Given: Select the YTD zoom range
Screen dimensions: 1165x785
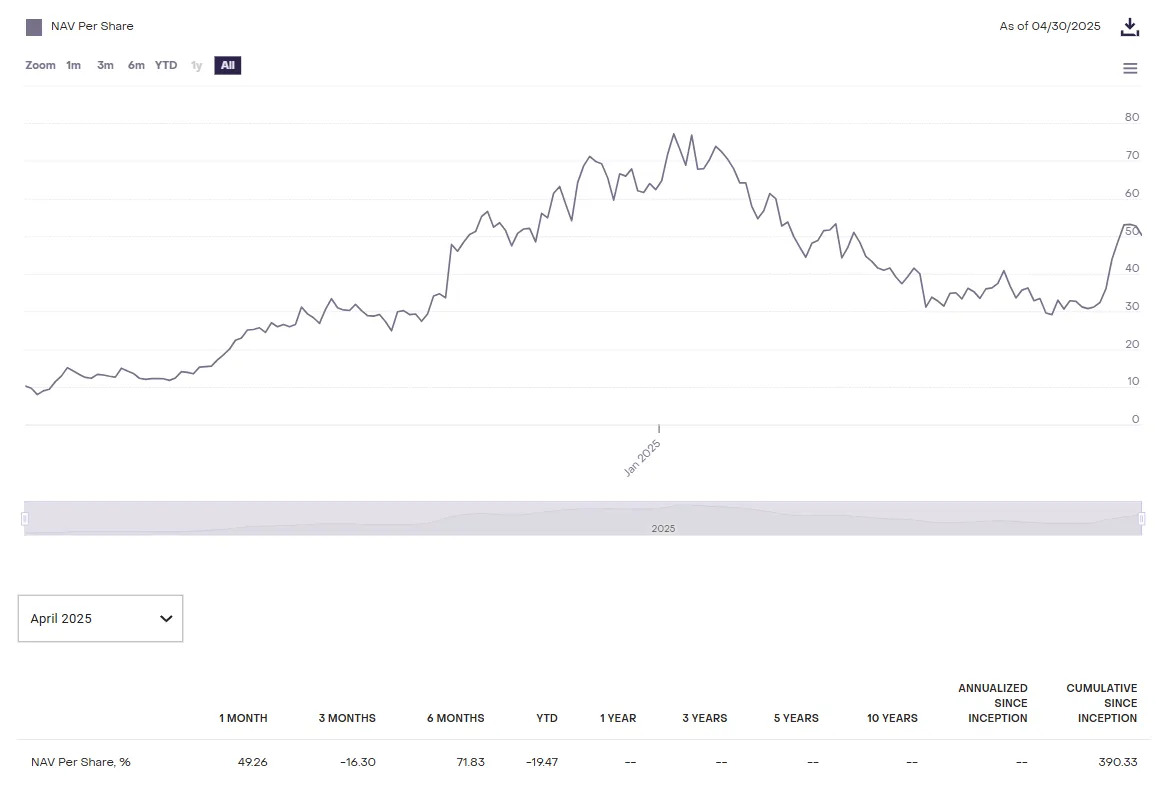Looking at the screenshot, I should click(x=166, y=66).
